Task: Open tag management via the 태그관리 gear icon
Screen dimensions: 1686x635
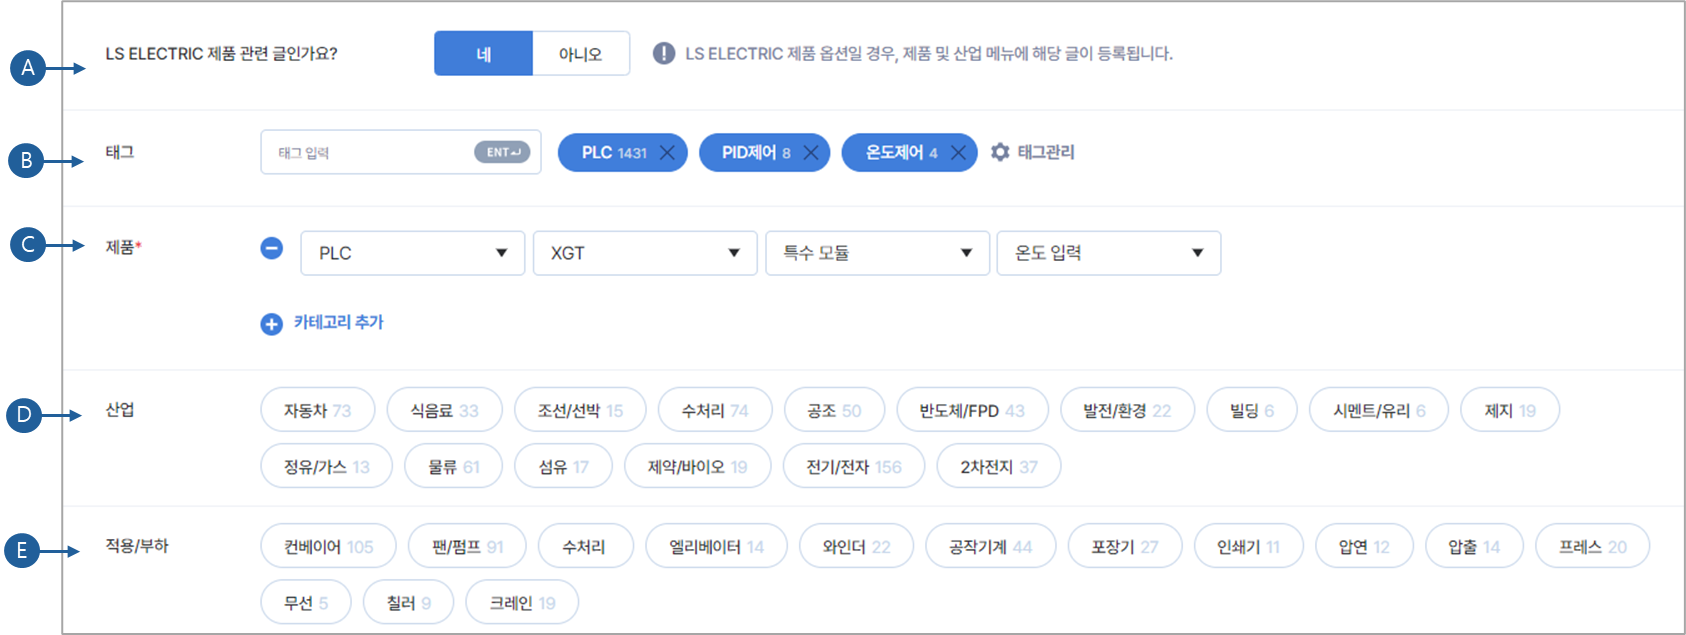Action: tap(997, 152)
